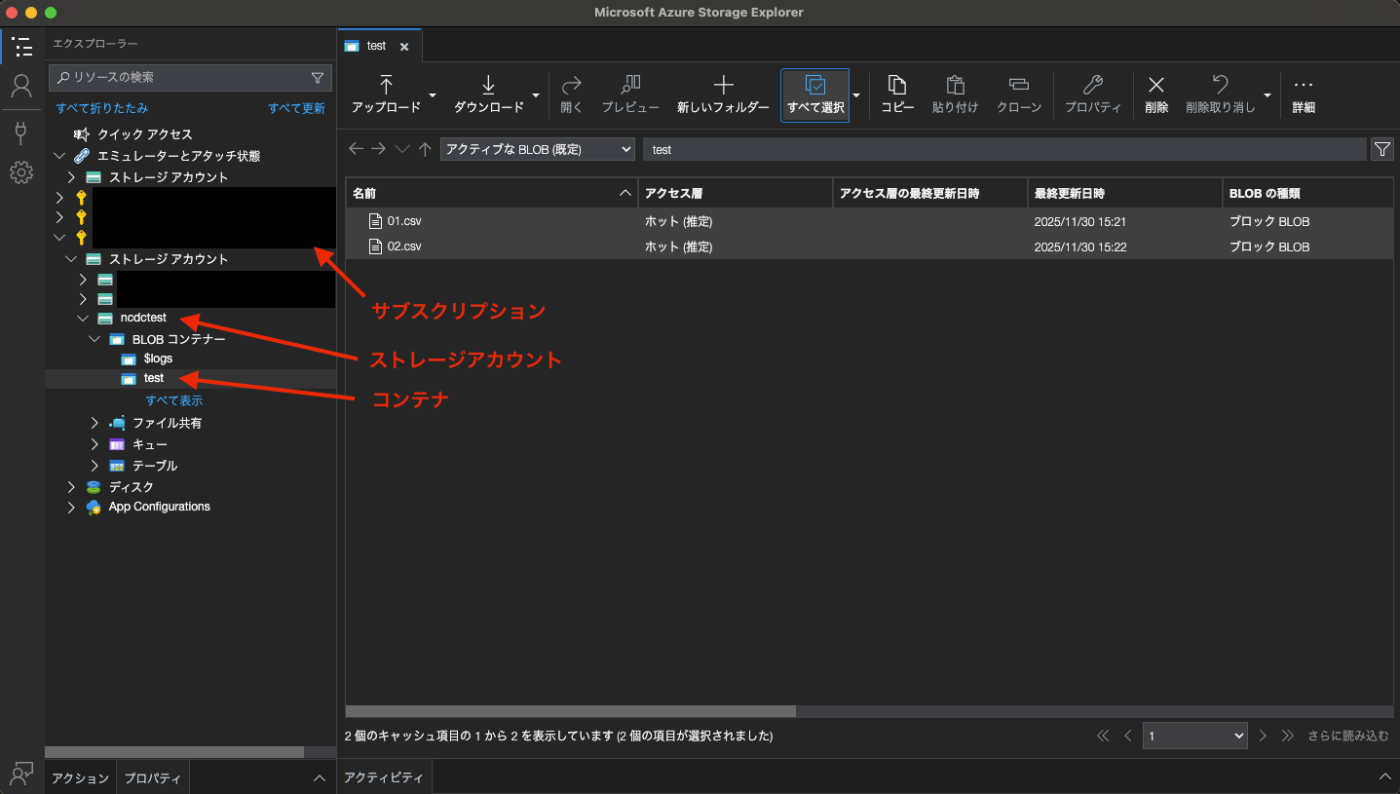Click the 削除取り消し undelete button
This screenshot has width=1400, height=794.
point(1220,95)
